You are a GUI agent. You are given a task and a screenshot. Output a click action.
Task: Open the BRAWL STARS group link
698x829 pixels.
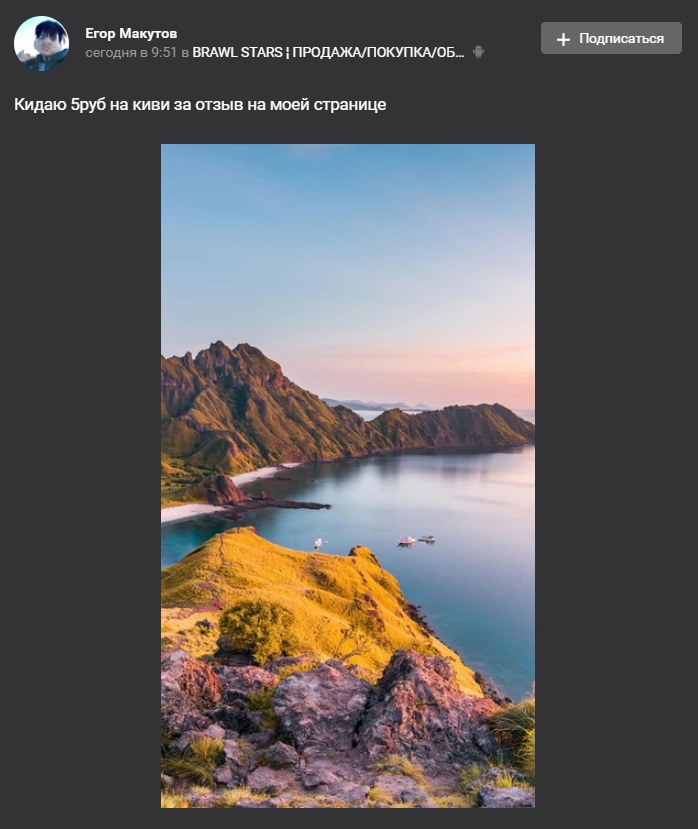point(328,52)
